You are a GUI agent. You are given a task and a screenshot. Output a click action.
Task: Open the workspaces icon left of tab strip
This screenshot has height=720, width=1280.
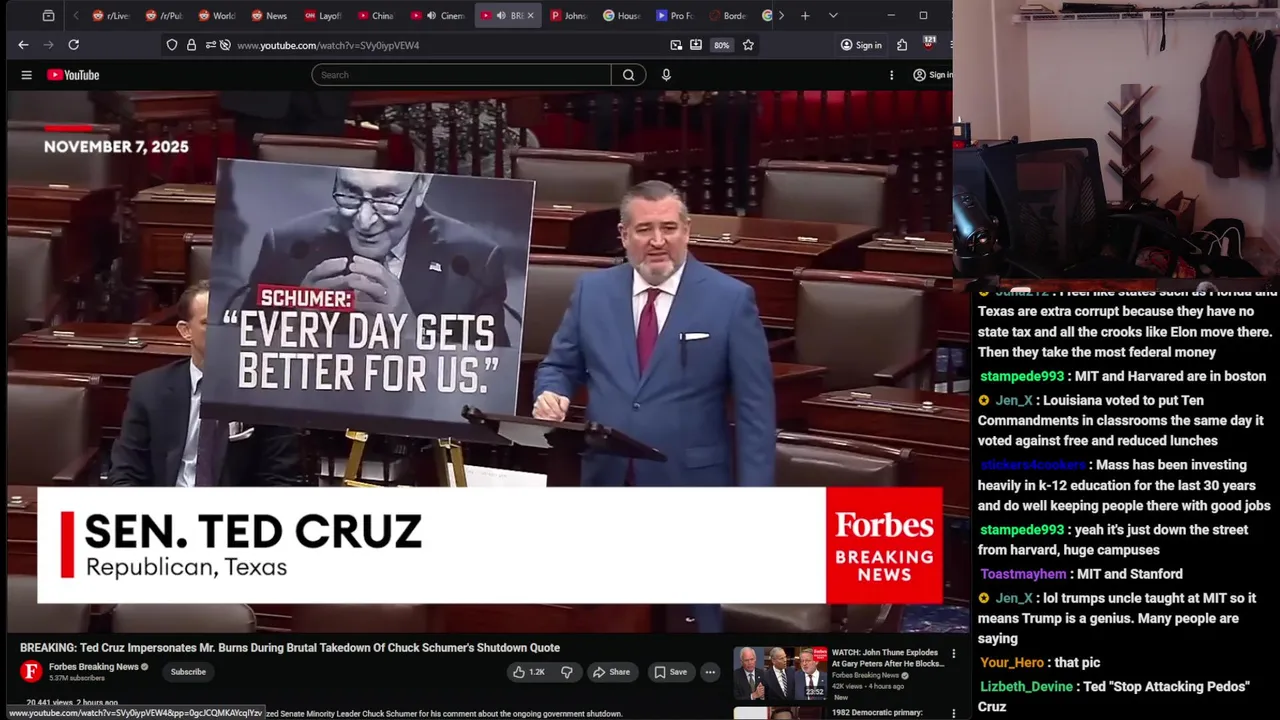48,16
